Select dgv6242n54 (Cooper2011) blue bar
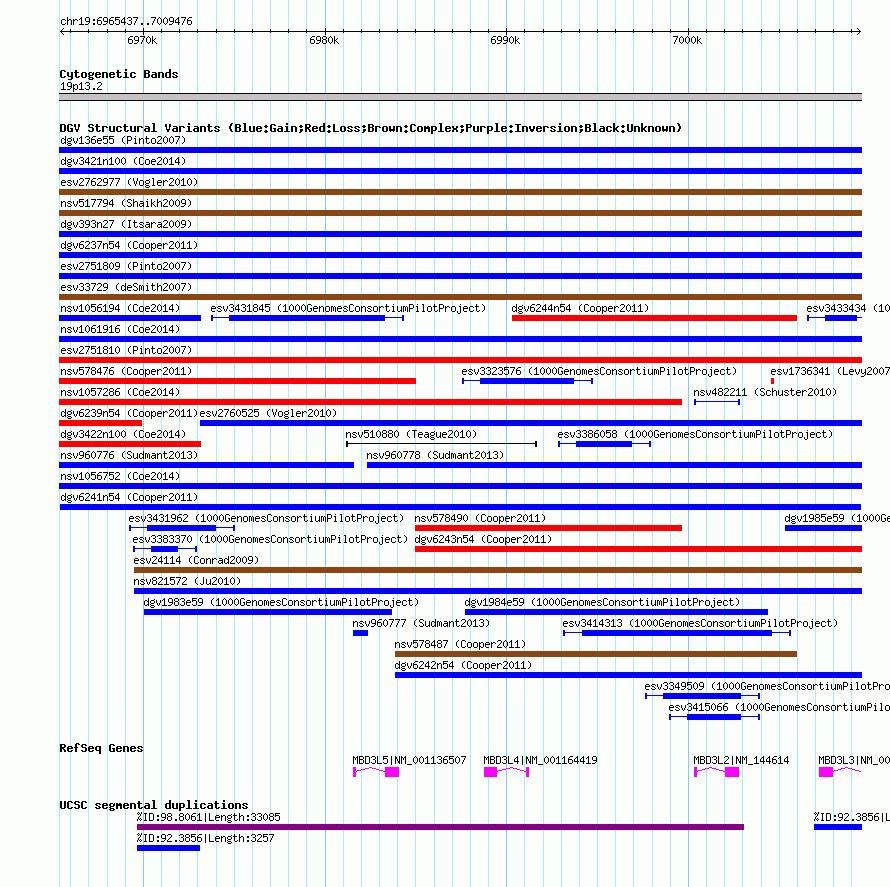 point(628,675)
